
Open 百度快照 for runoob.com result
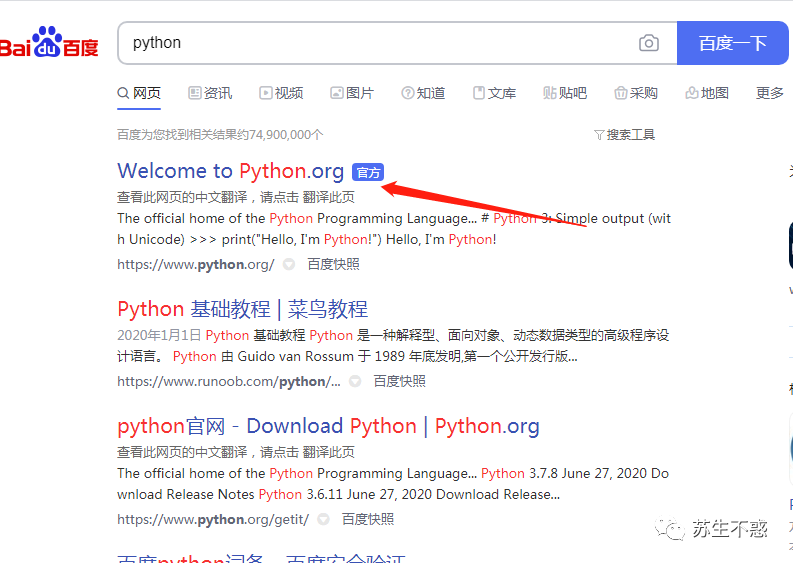(400, 381)
